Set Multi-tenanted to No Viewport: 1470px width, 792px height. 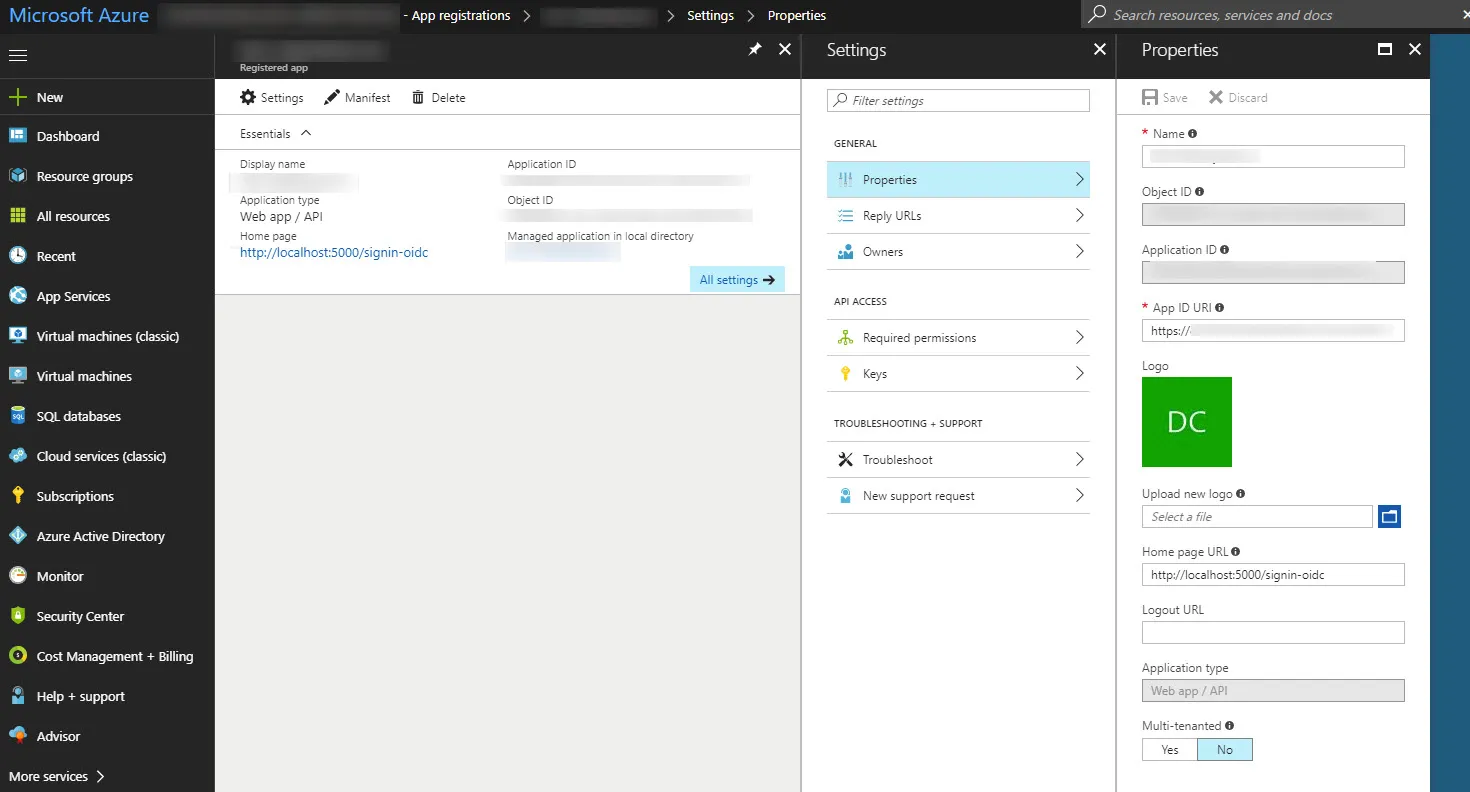1225,750
